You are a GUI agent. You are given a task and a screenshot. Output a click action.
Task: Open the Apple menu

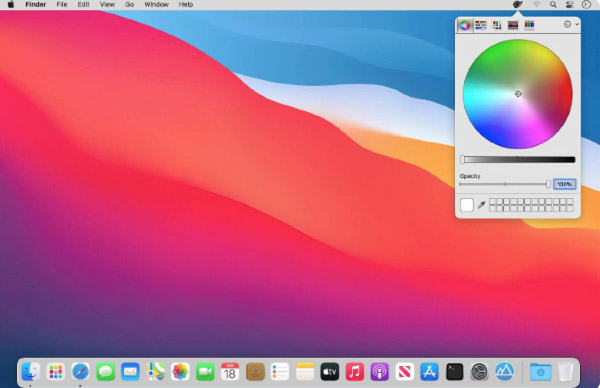(x=11, y=5)
